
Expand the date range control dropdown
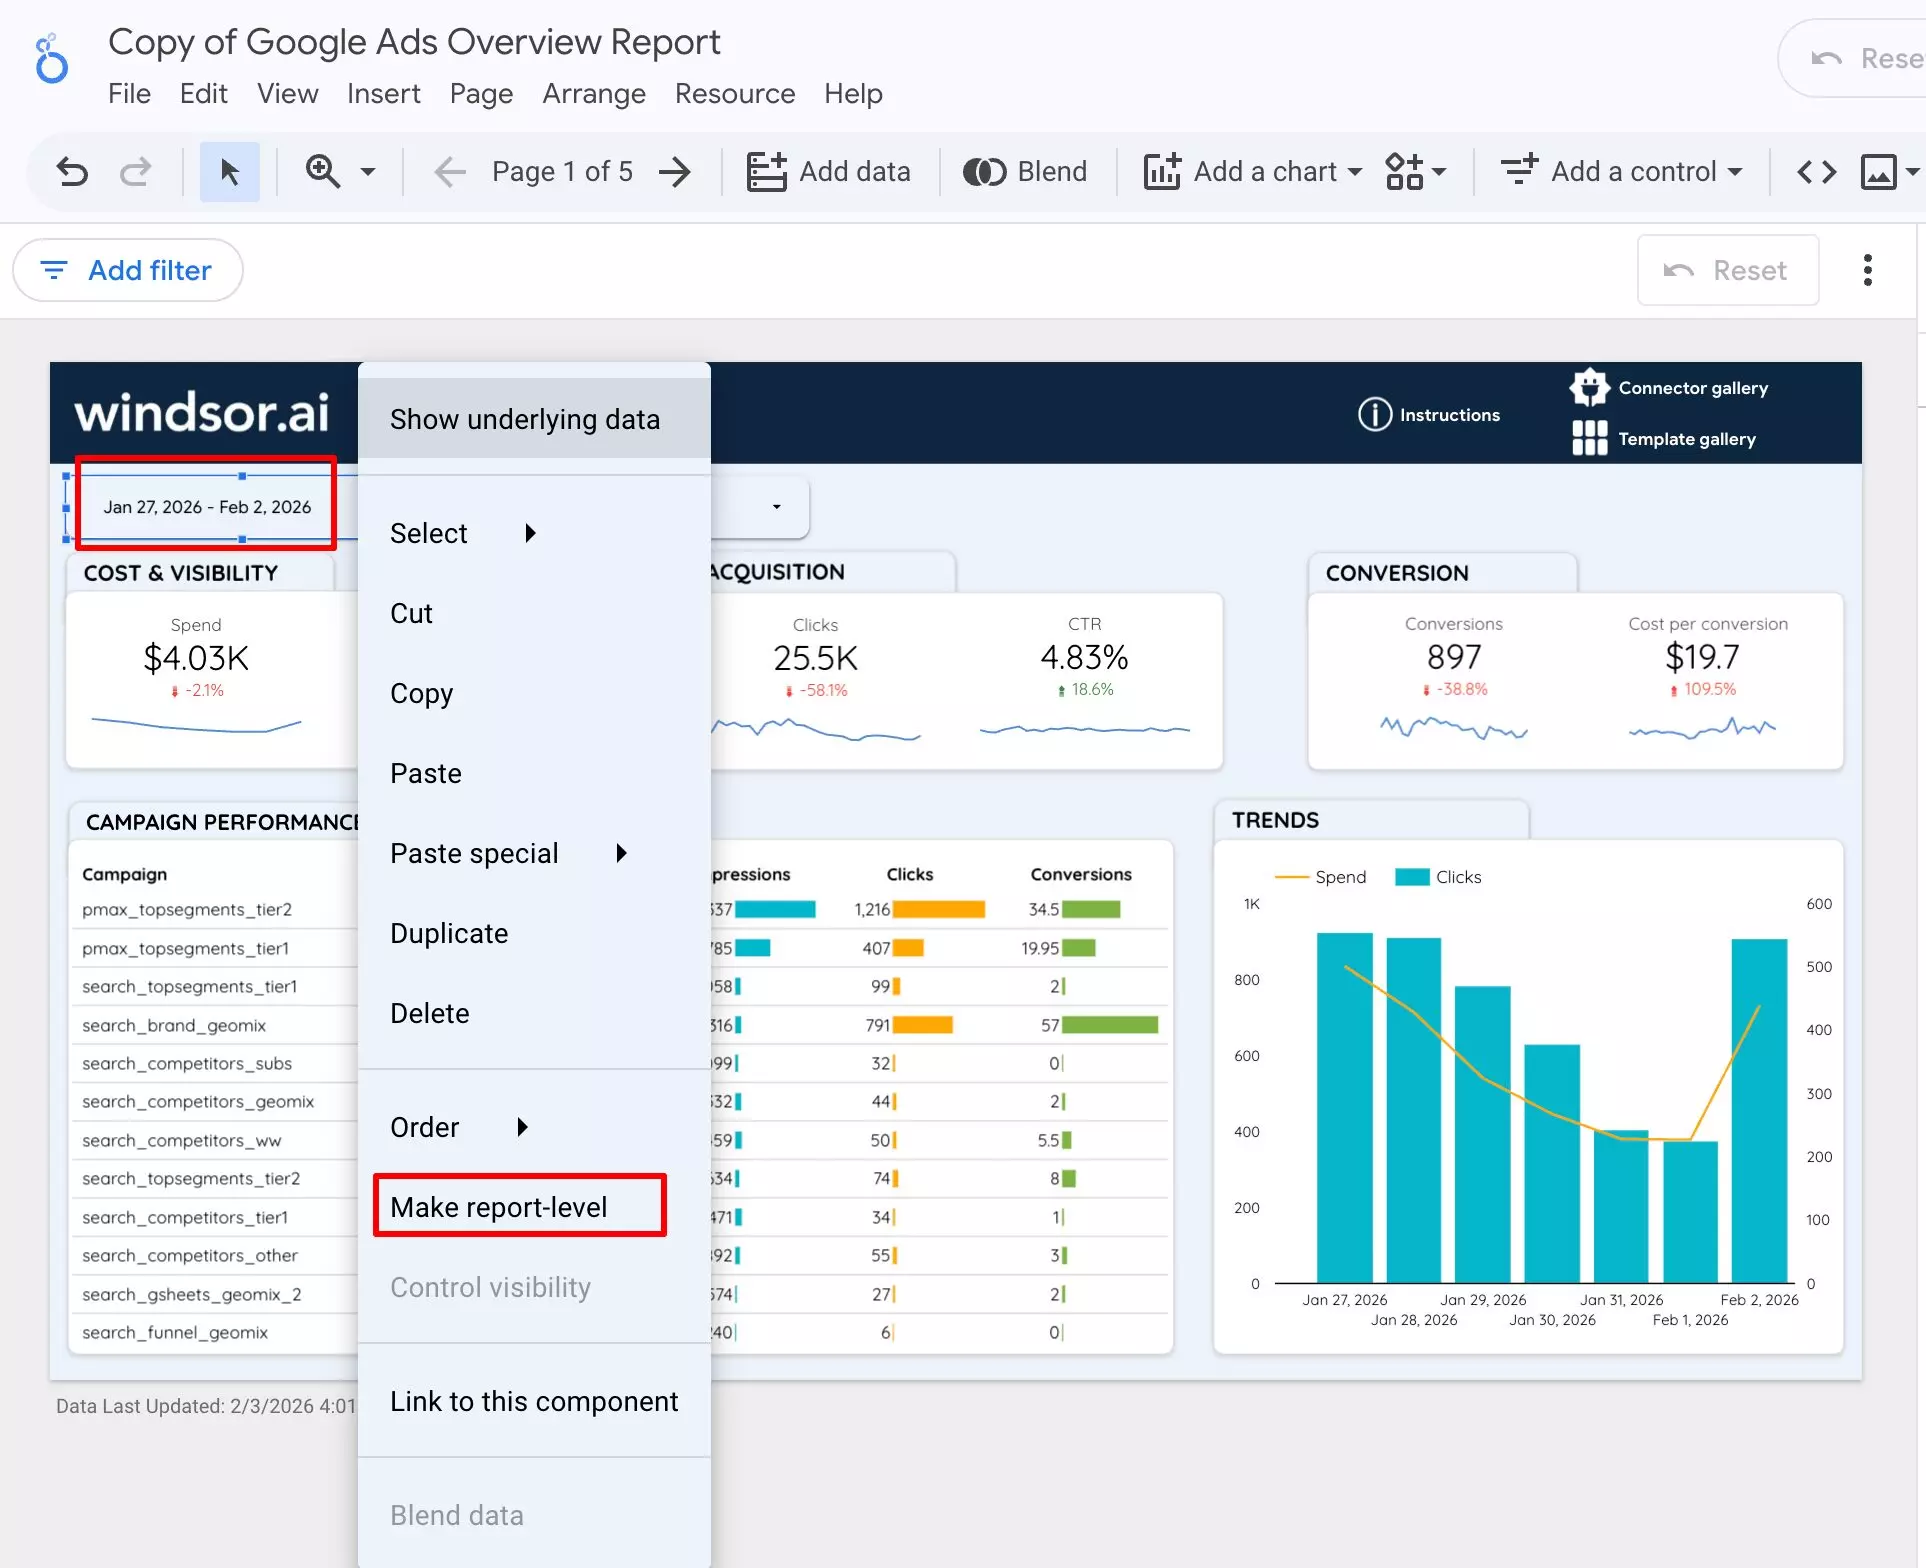tap(776, 508)
